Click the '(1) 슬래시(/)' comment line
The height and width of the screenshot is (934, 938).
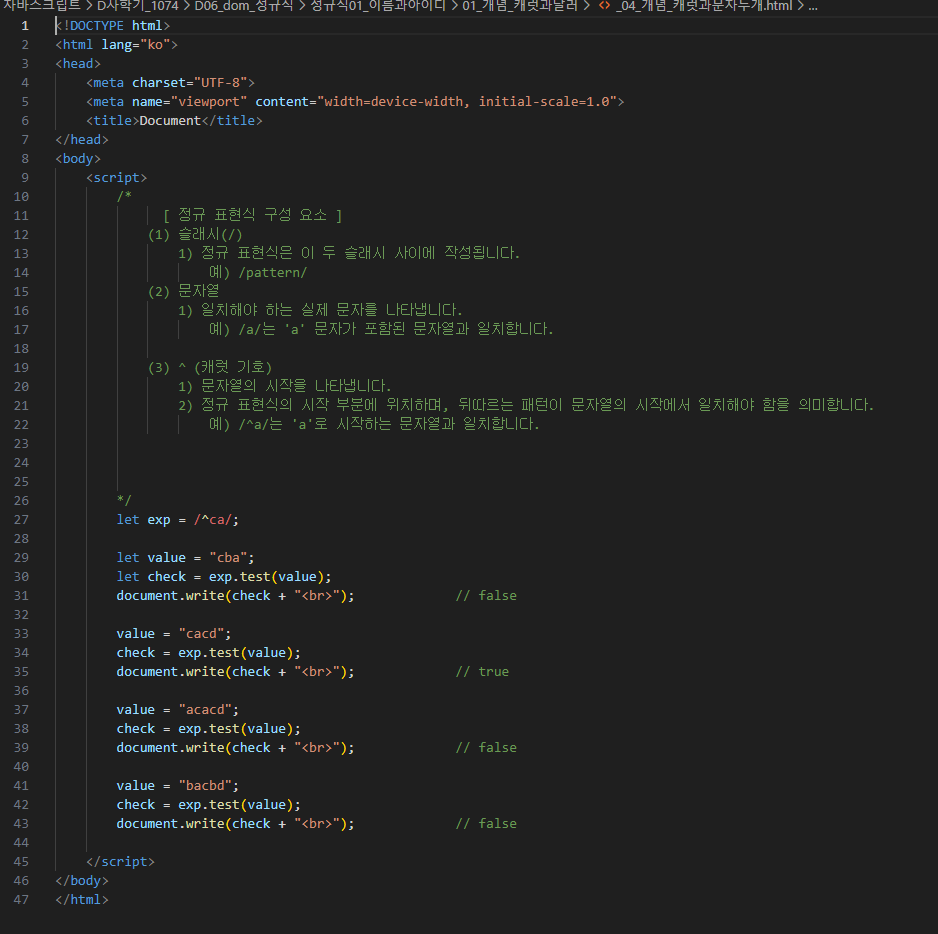tap(195, 235)
